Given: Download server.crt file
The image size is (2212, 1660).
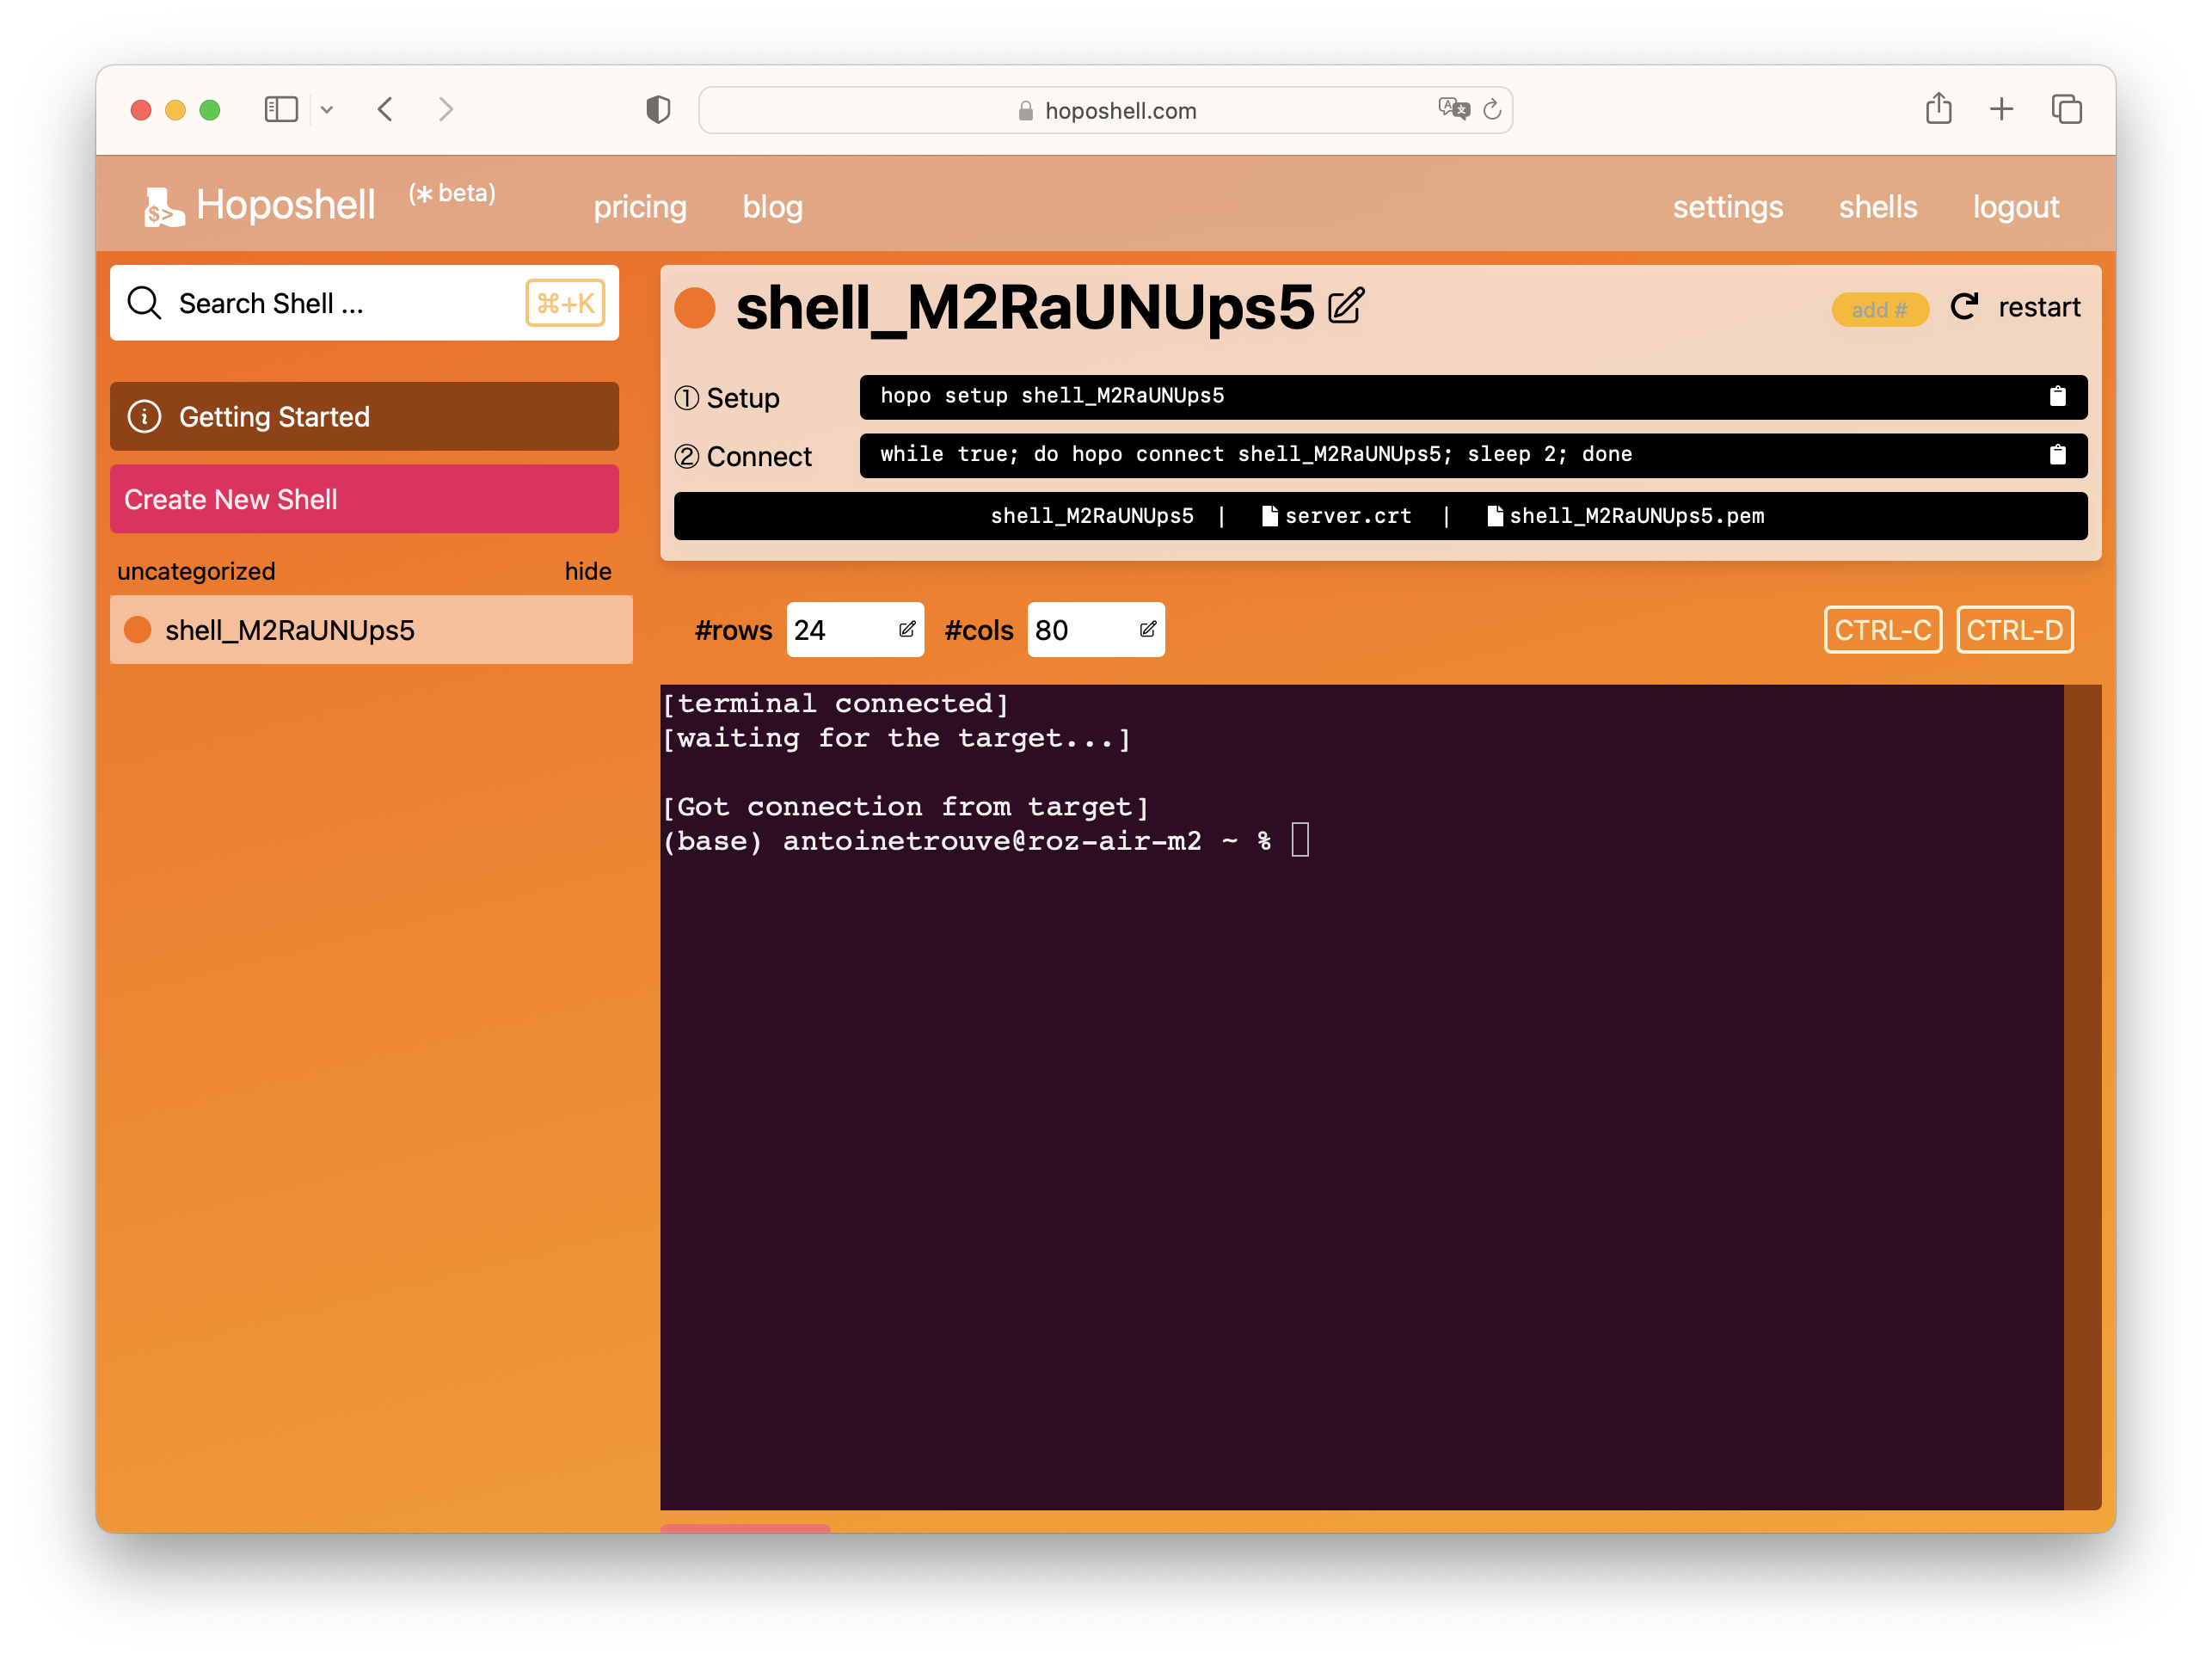Looking at the screenshot, I should [x=1337, y=516].
